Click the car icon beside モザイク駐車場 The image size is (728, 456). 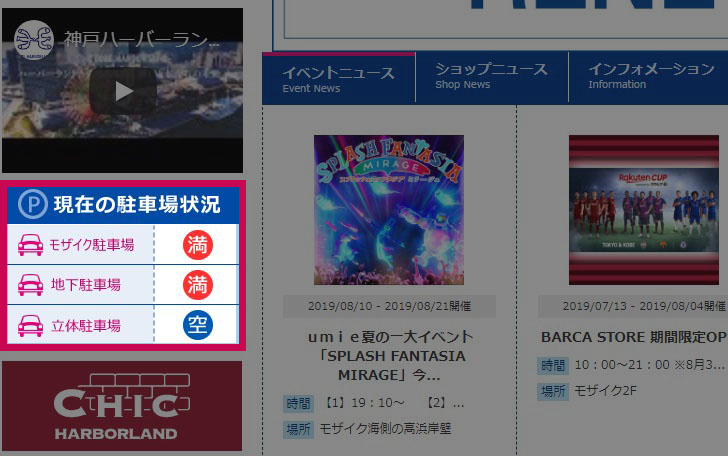[31, 245]
